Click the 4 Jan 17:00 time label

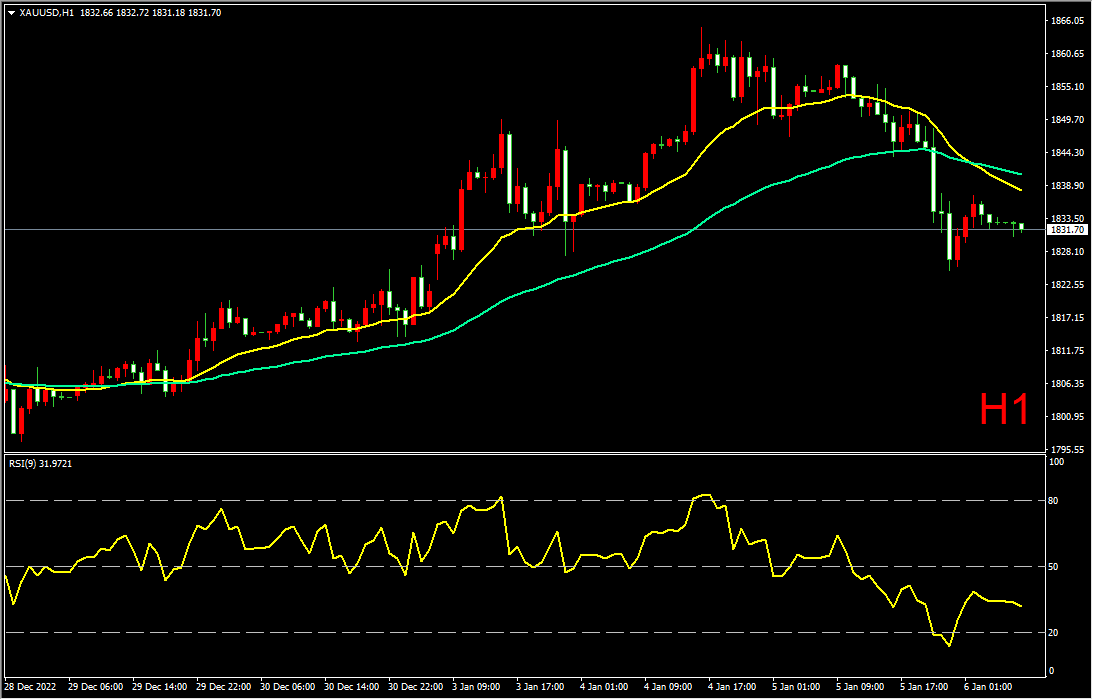(x=733, y=687)
